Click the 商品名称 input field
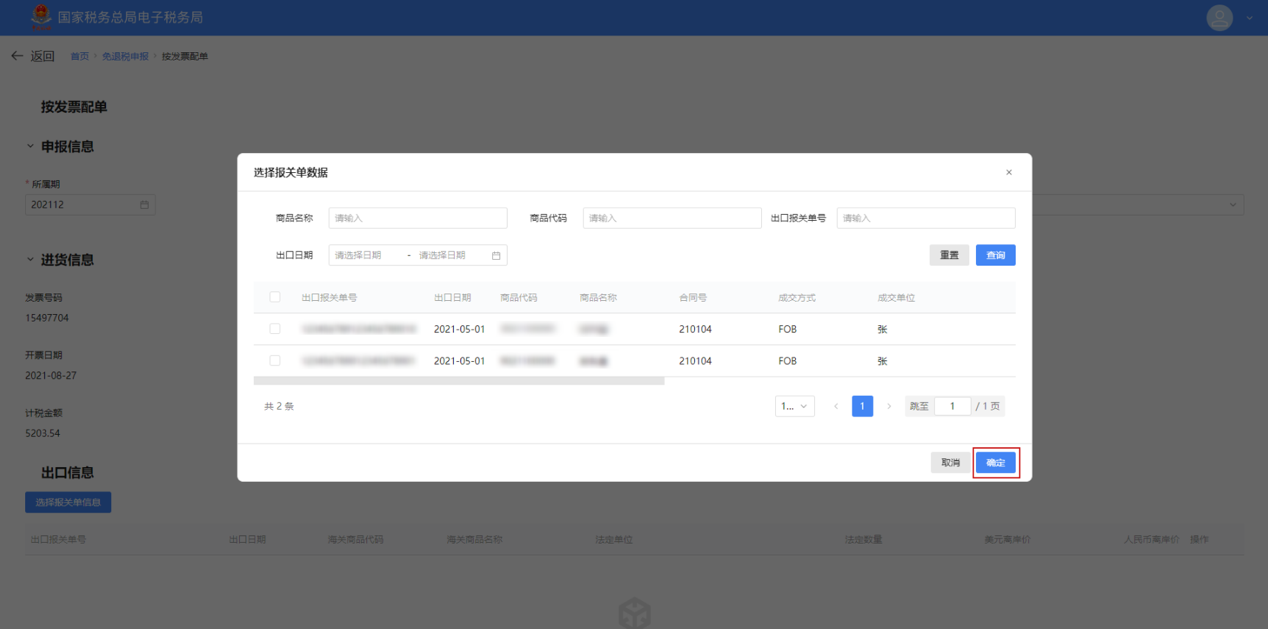The image size is (1268, 629). point(417,218)
